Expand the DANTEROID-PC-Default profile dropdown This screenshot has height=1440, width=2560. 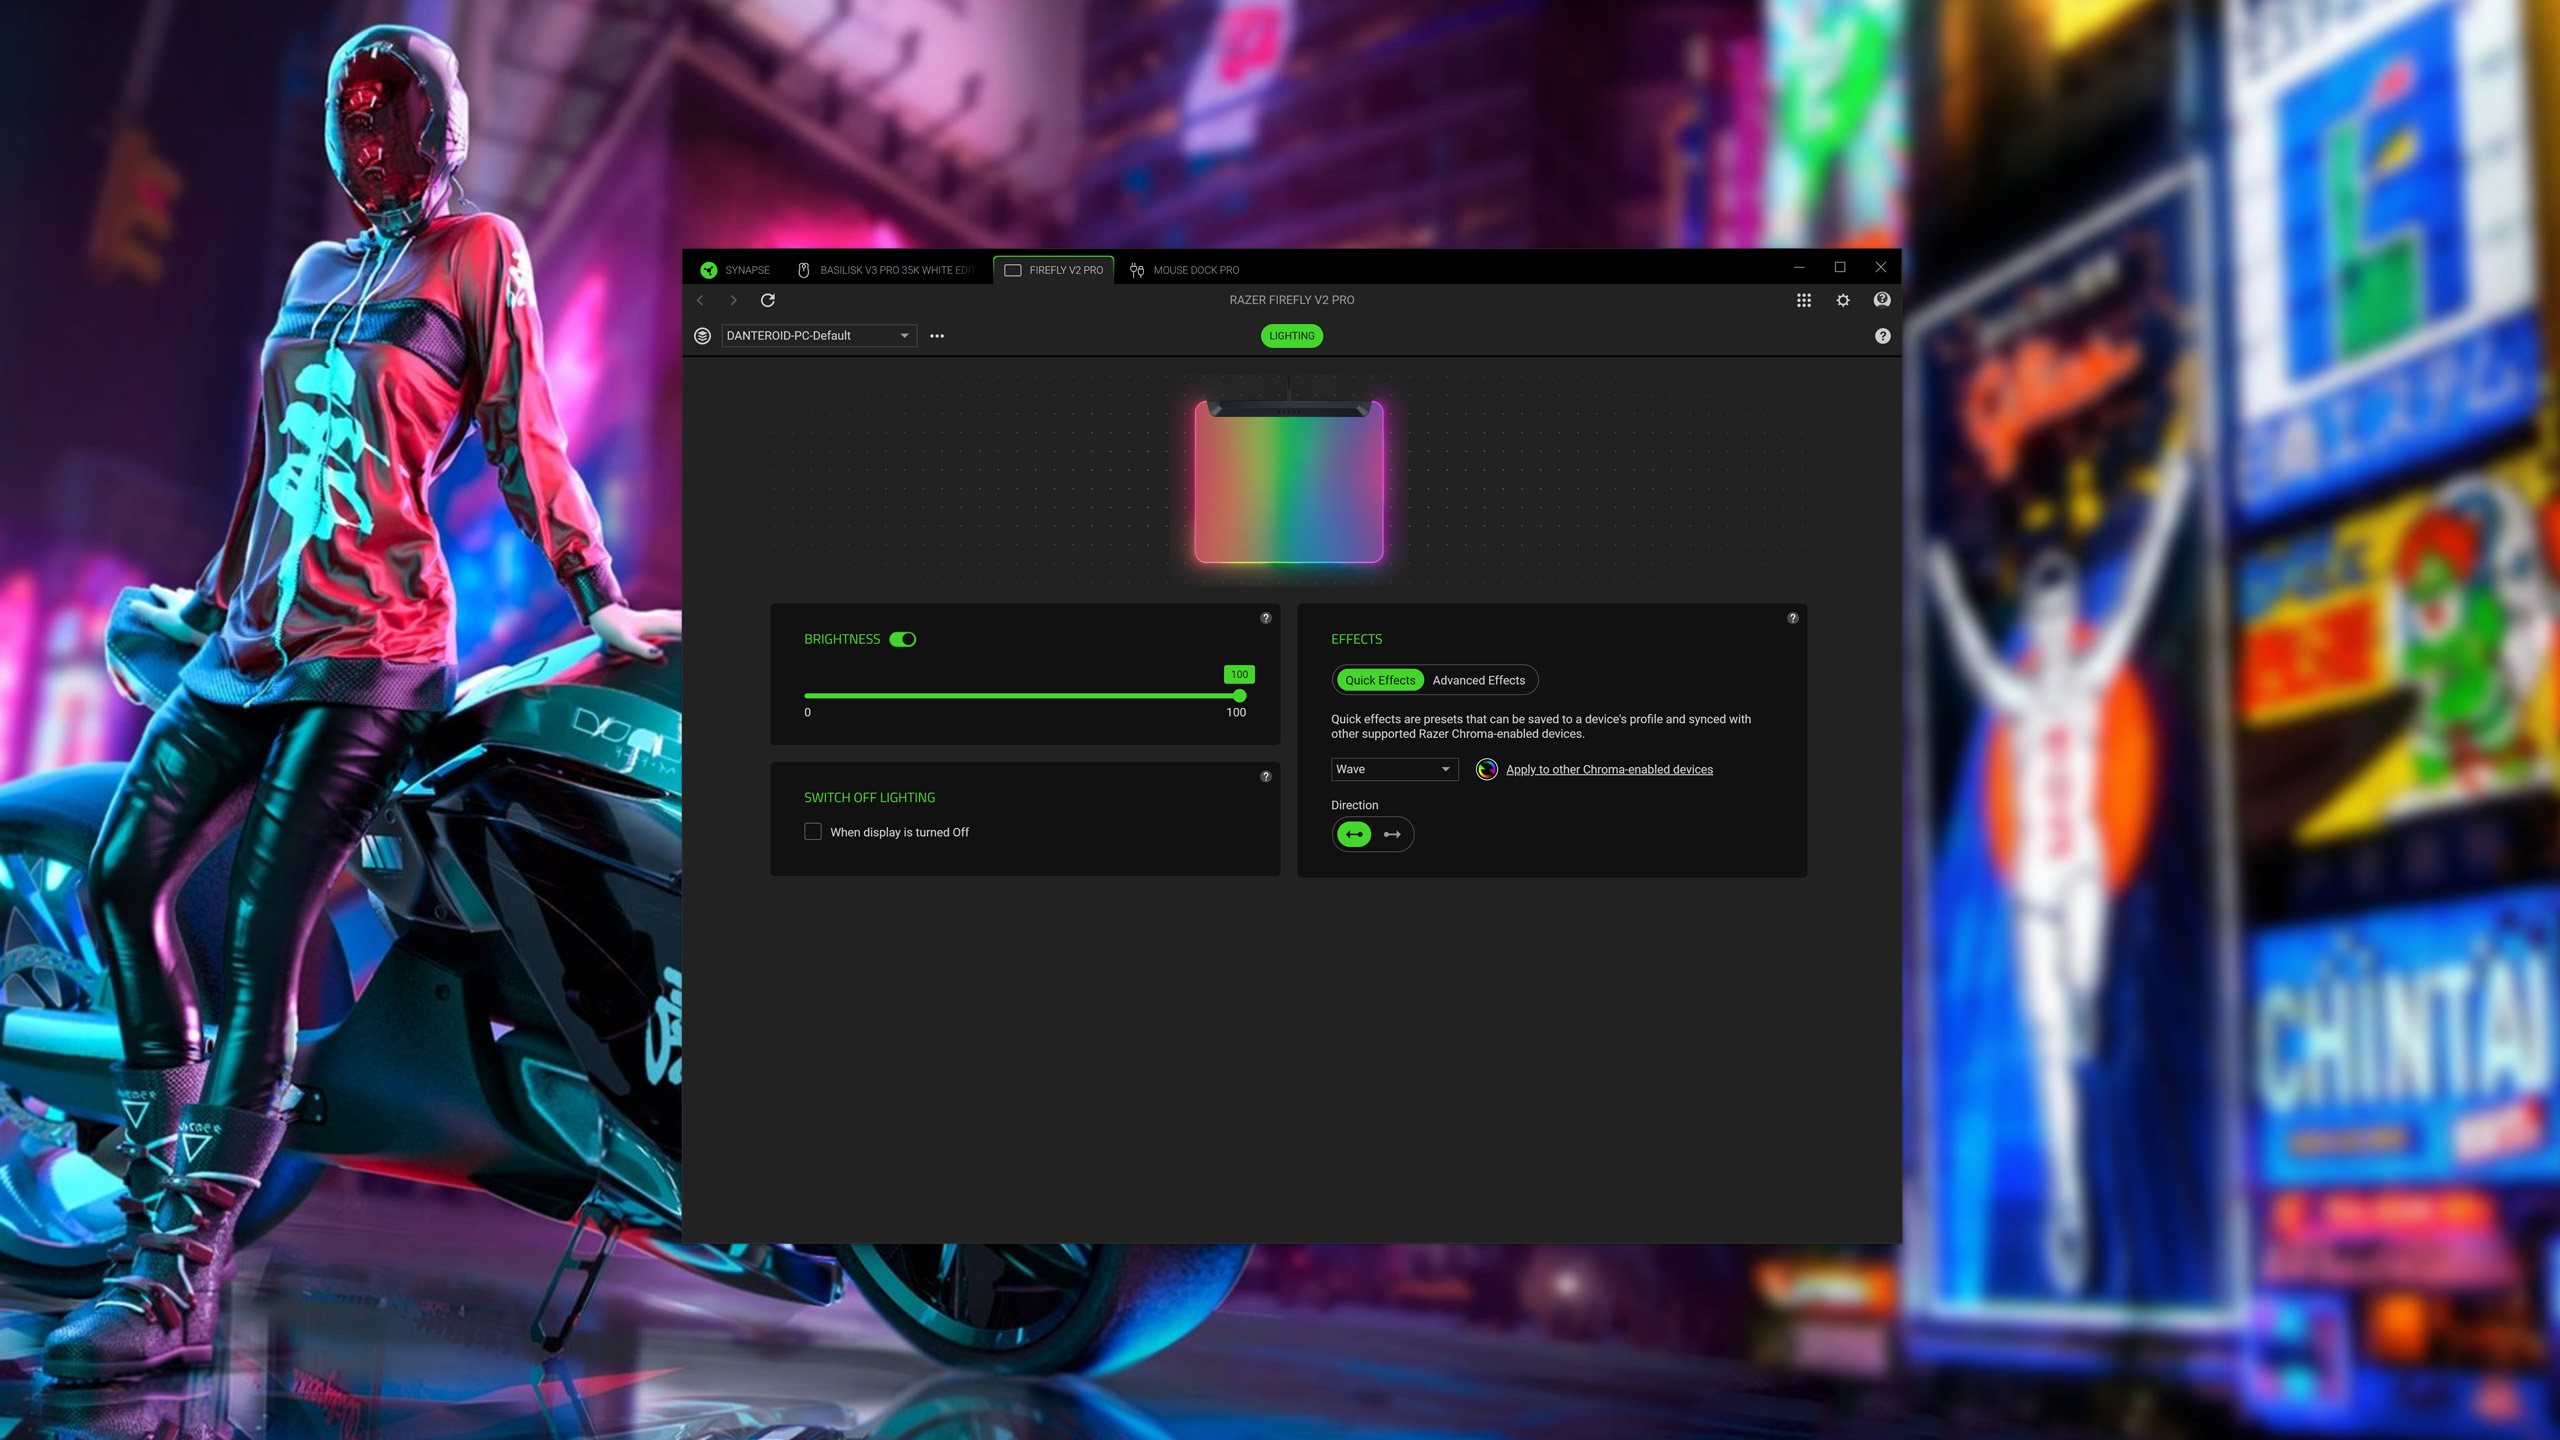(819, 336)
